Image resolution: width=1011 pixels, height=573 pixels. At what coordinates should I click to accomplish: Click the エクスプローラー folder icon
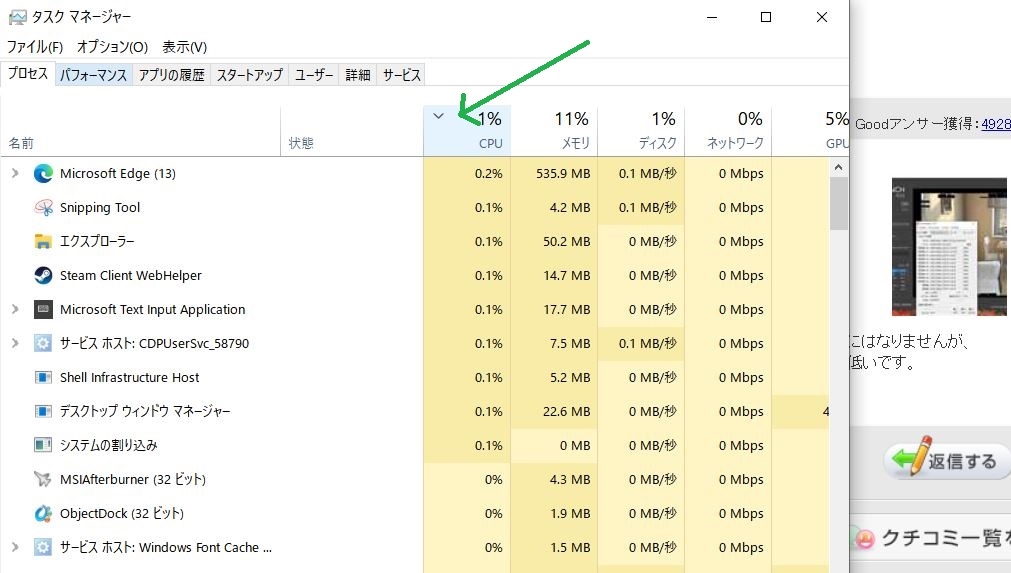click(43, 242)
